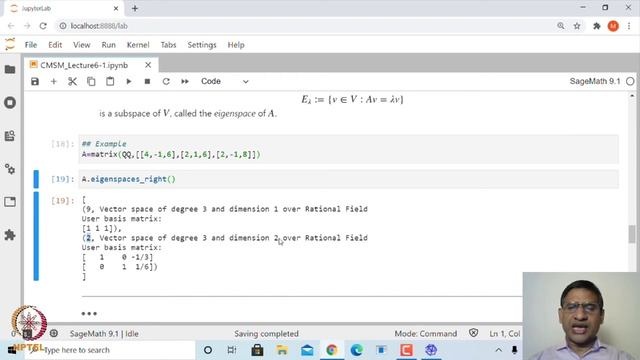Click the notebook vertical scrollbar thumb
The image size is (640, 360).
631,234
